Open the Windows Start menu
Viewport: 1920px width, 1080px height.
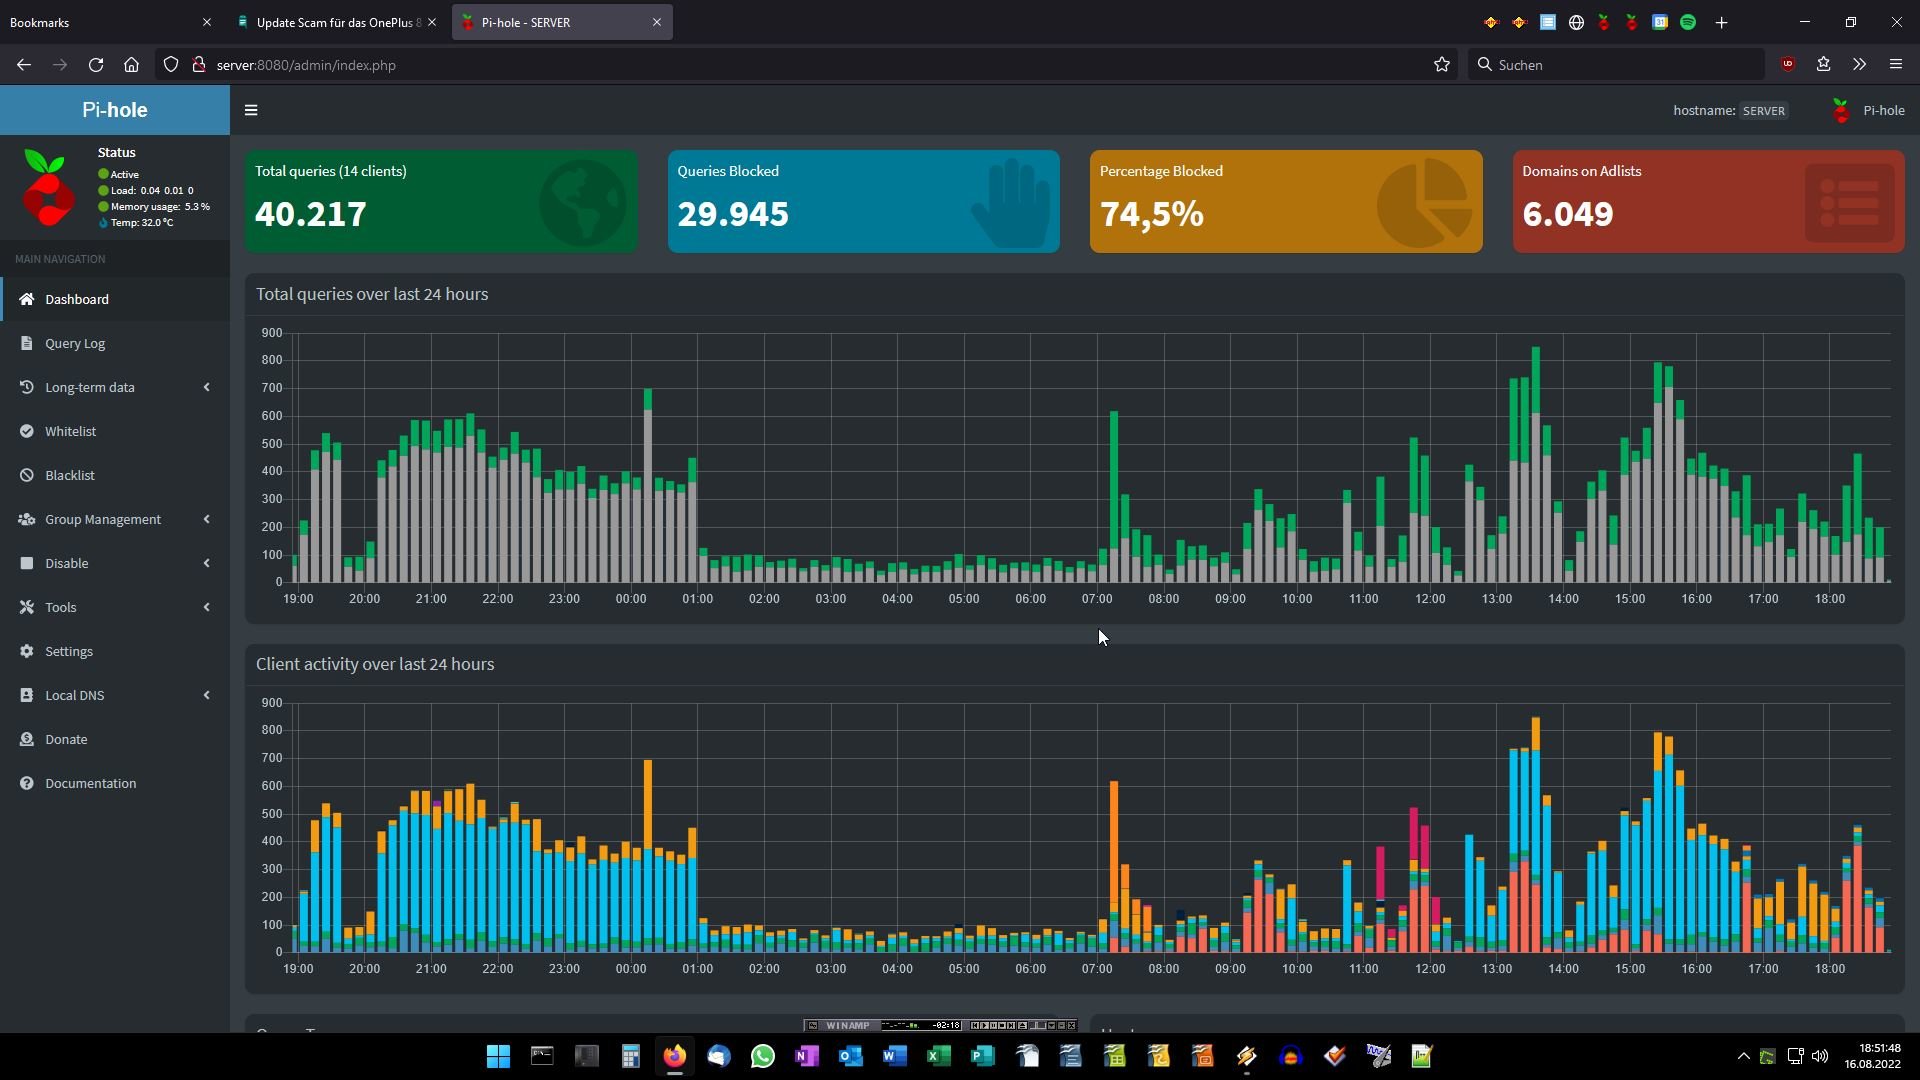click(x=498, y=1056)
